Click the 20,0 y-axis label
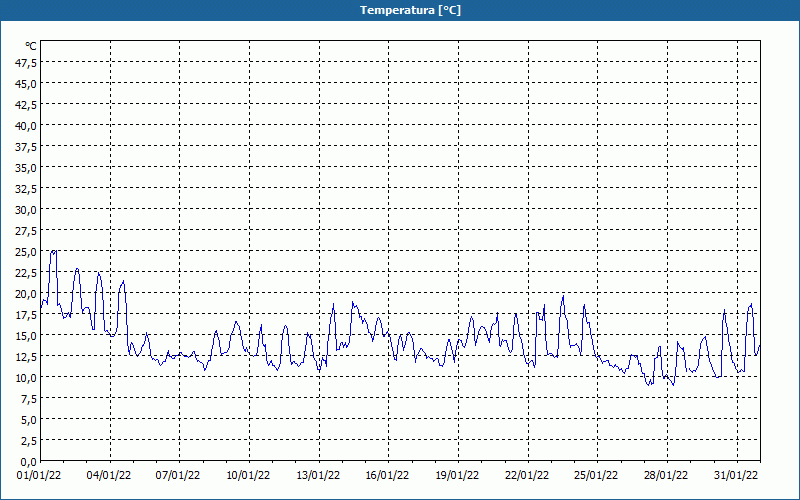The image size is (800, 500). coord(27,294)
